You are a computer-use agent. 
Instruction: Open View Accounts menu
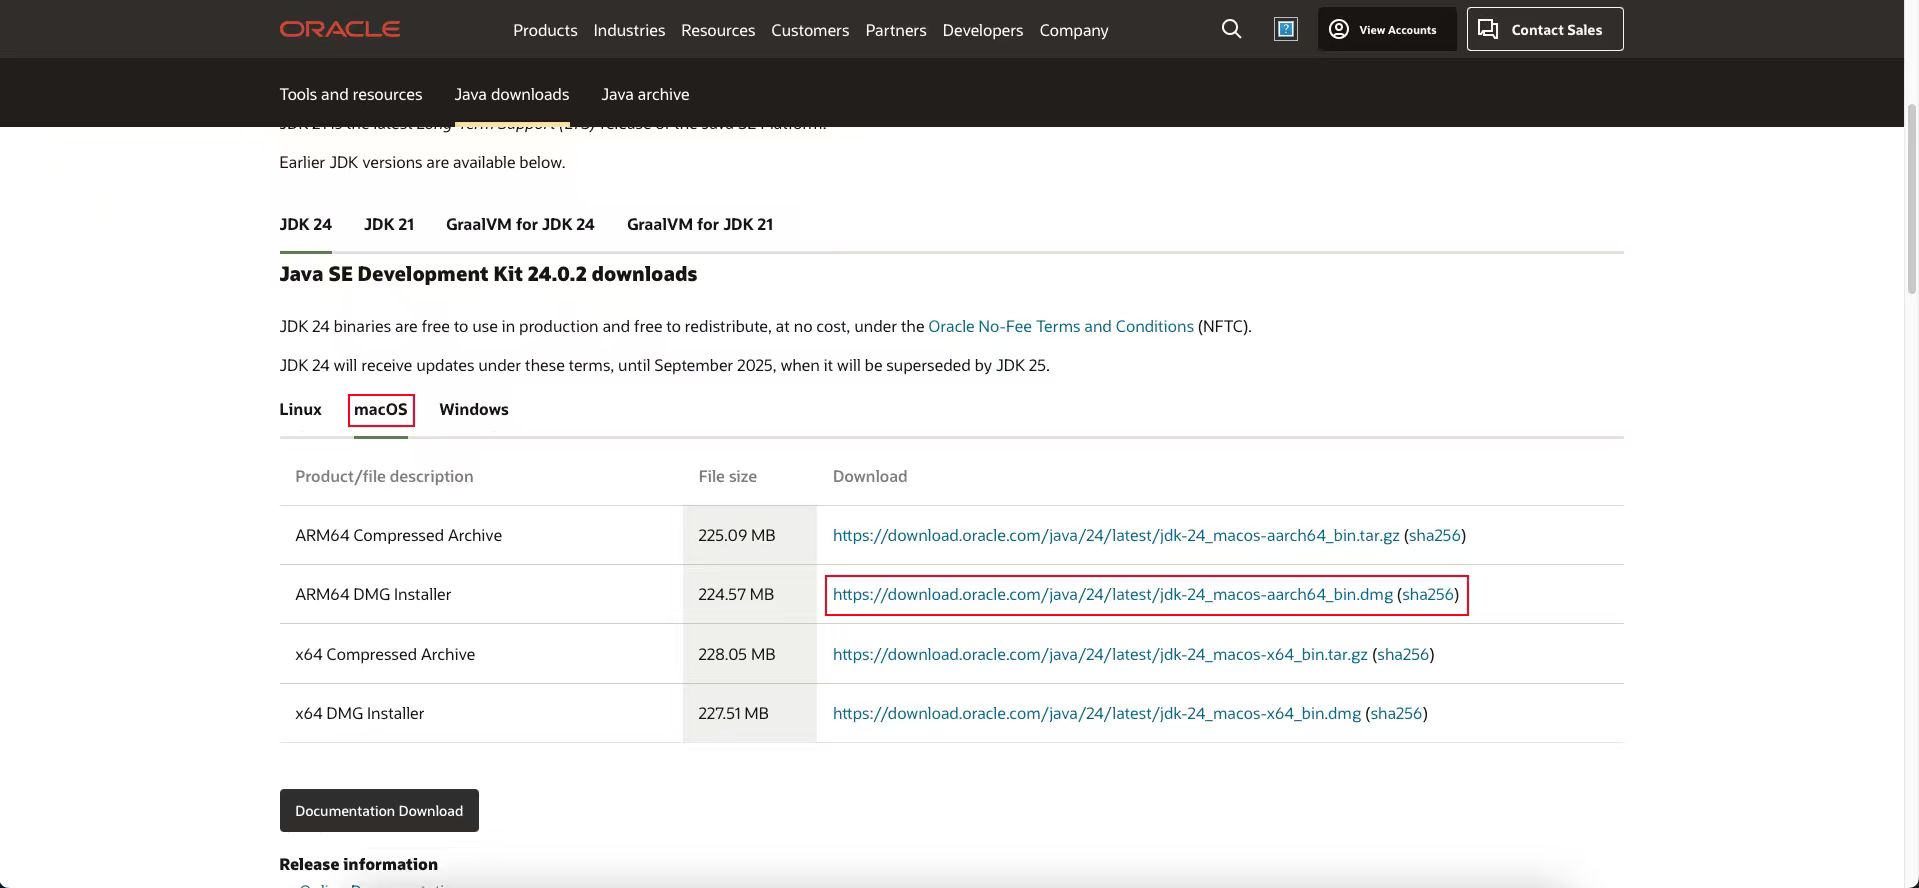pos(1385,30)
